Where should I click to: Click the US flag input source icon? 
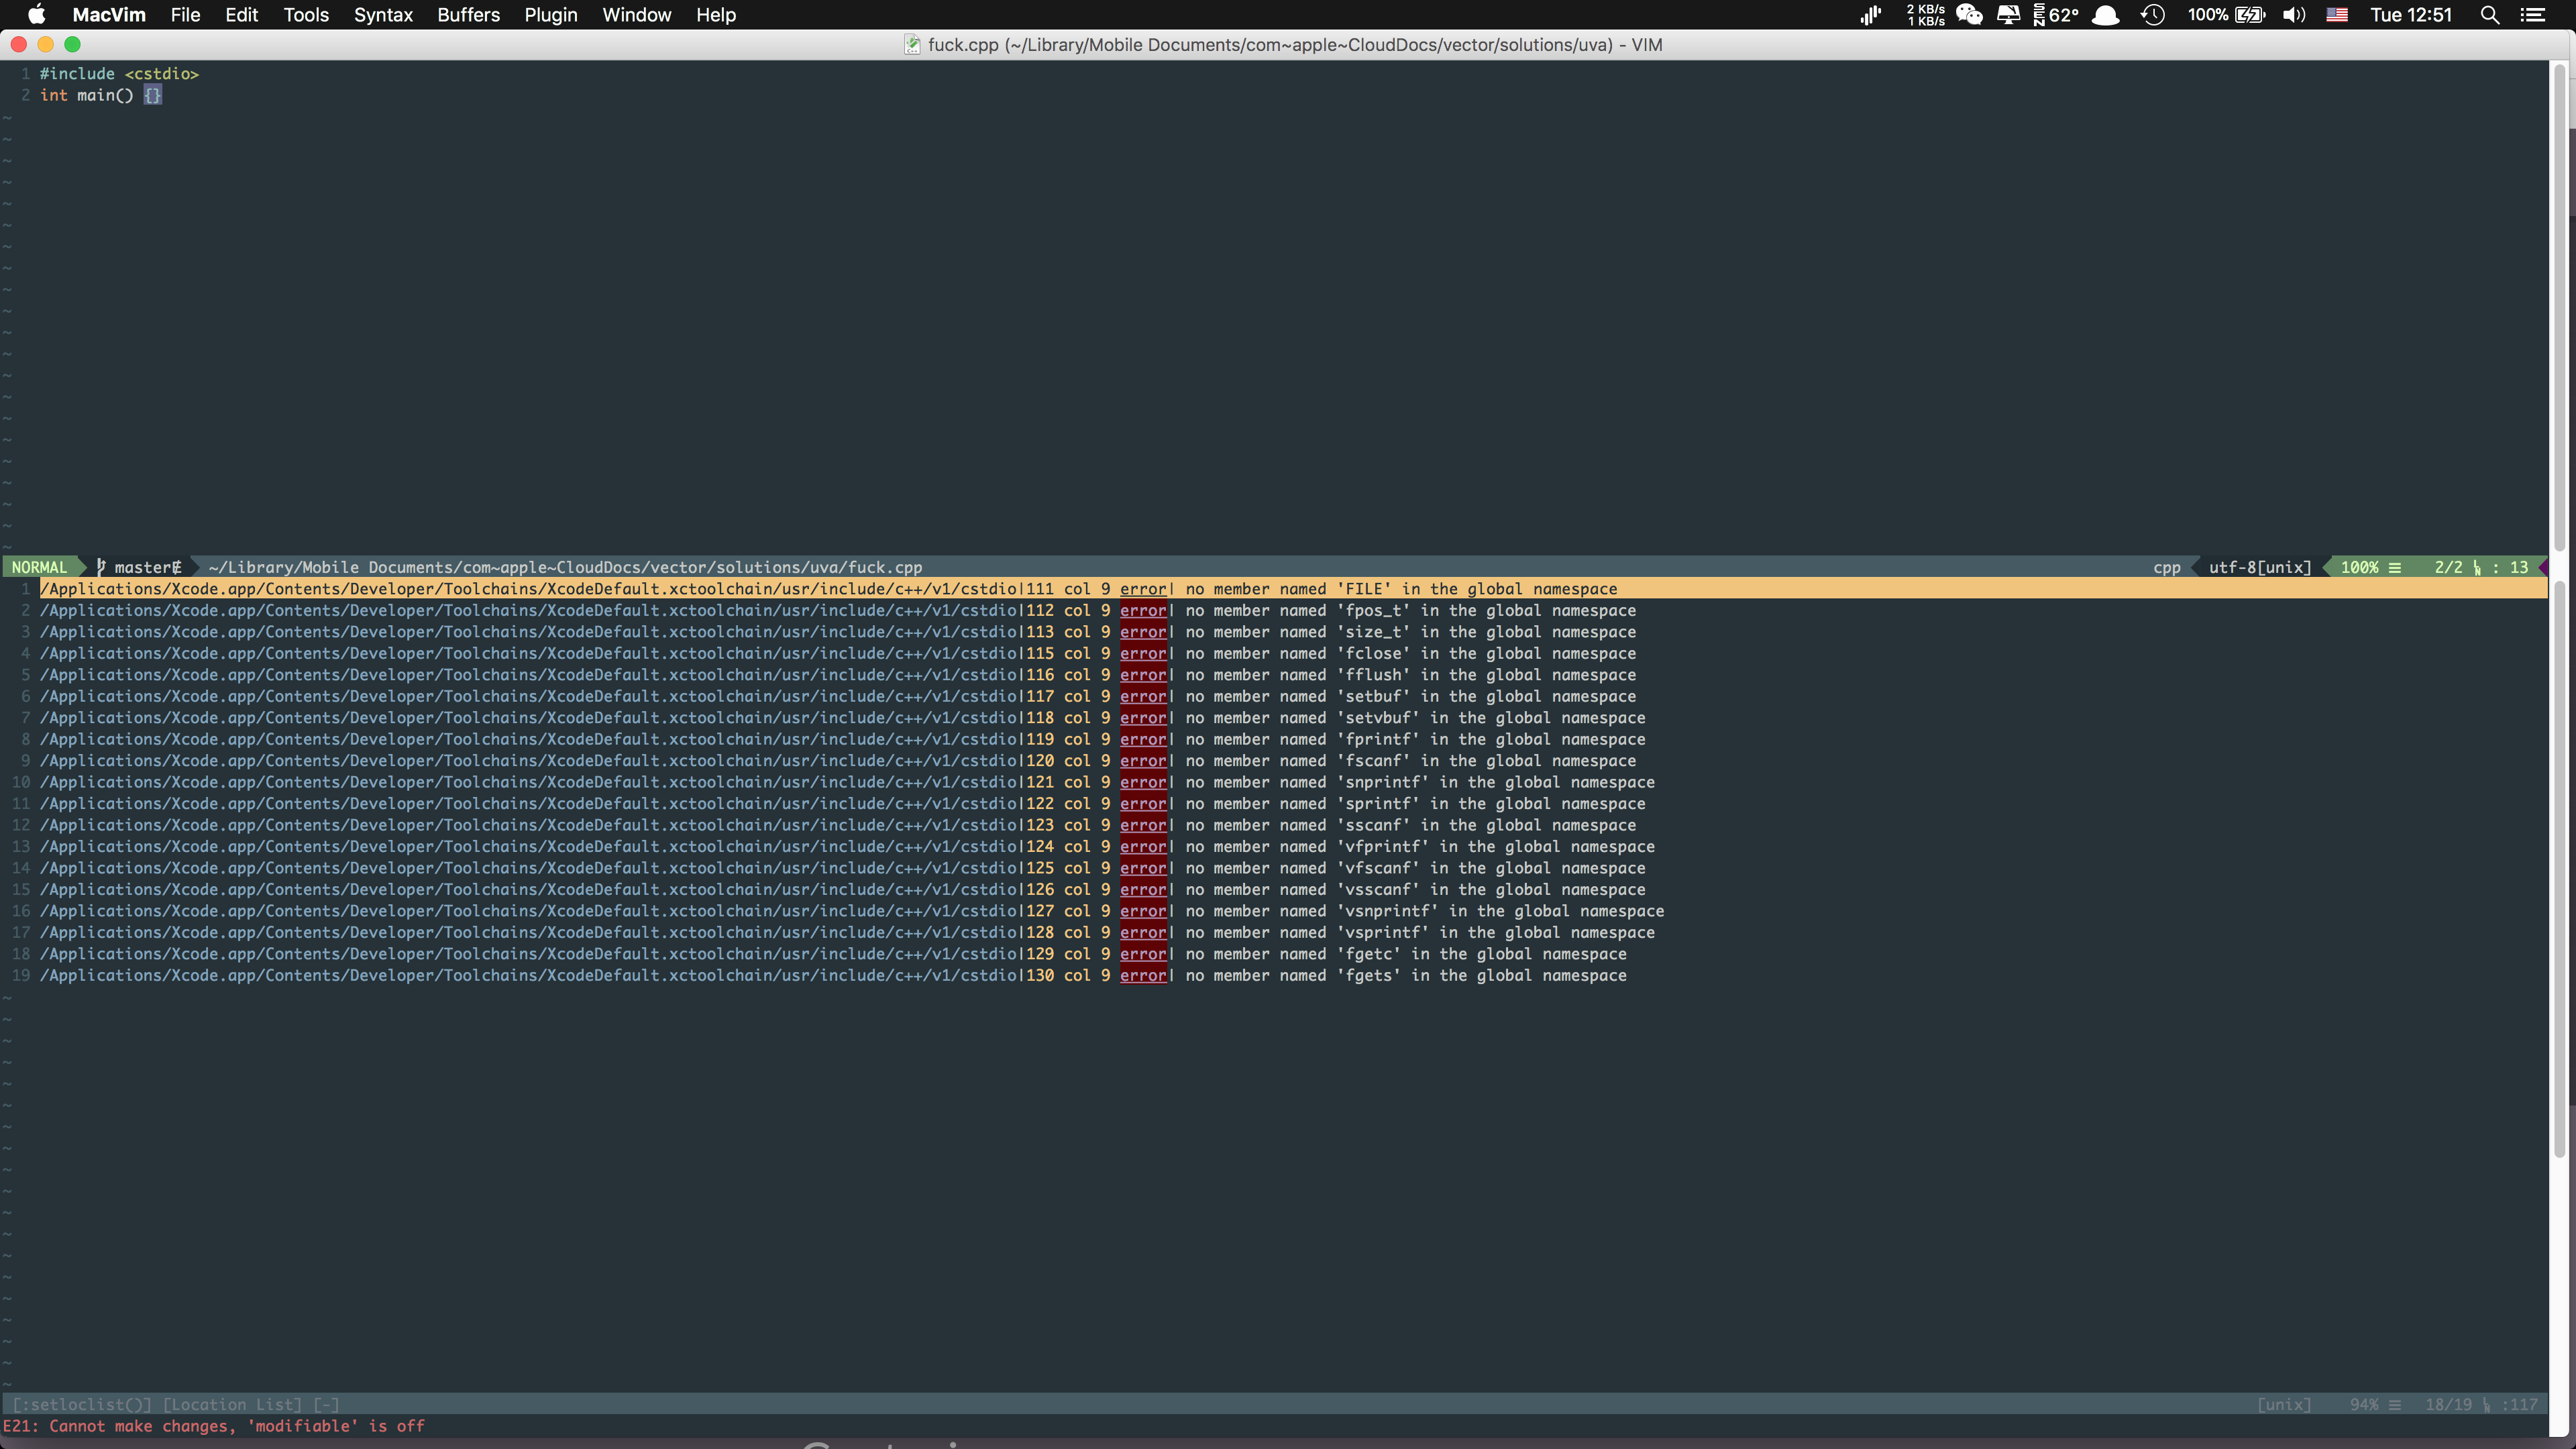[2337, 15]
